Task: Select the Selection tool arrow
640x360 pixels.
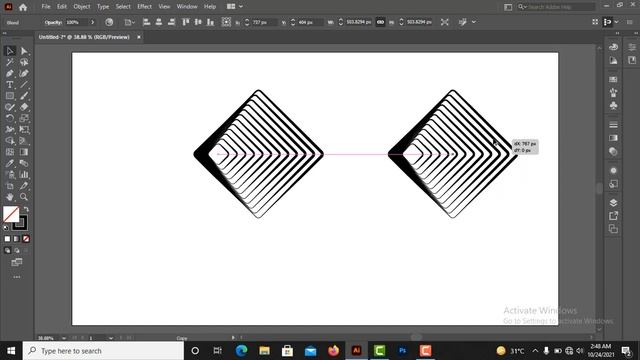Action: tap(10, 51)
